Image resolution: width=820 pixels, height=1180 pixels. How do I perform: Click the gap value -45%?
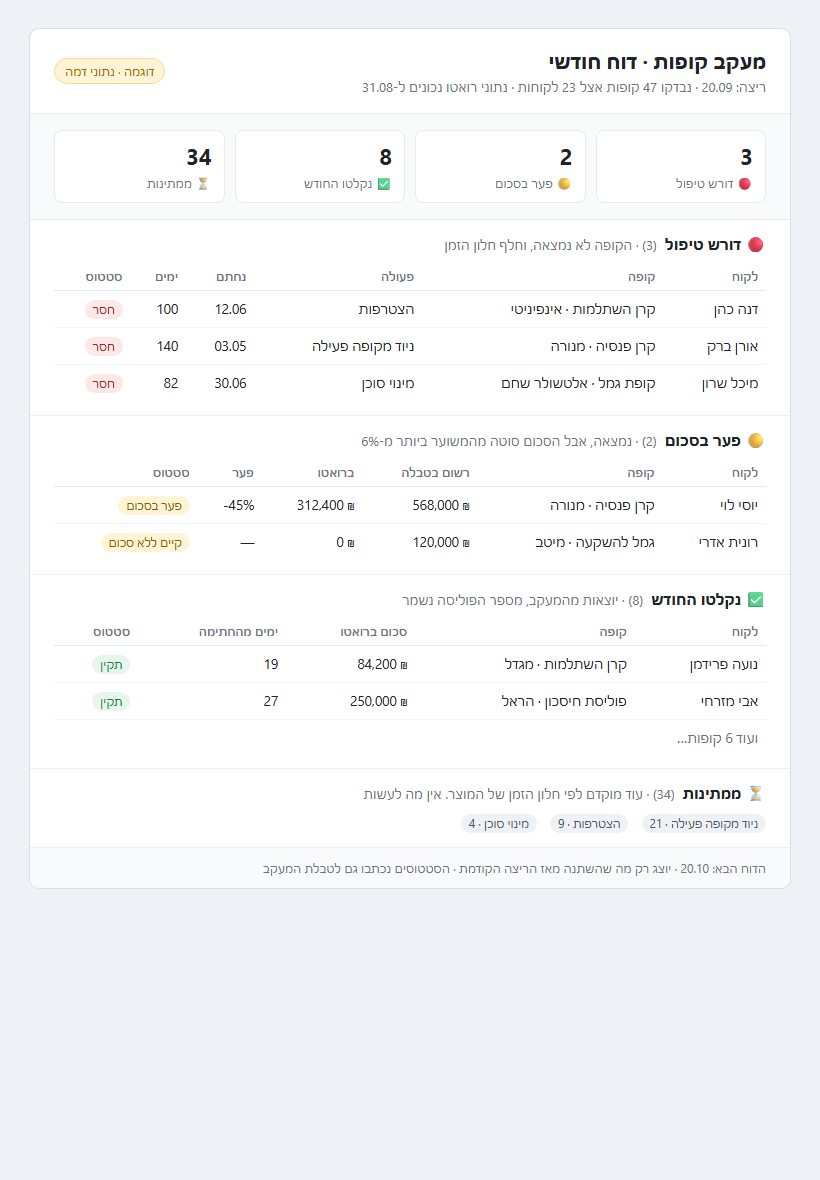pos(239,506)
